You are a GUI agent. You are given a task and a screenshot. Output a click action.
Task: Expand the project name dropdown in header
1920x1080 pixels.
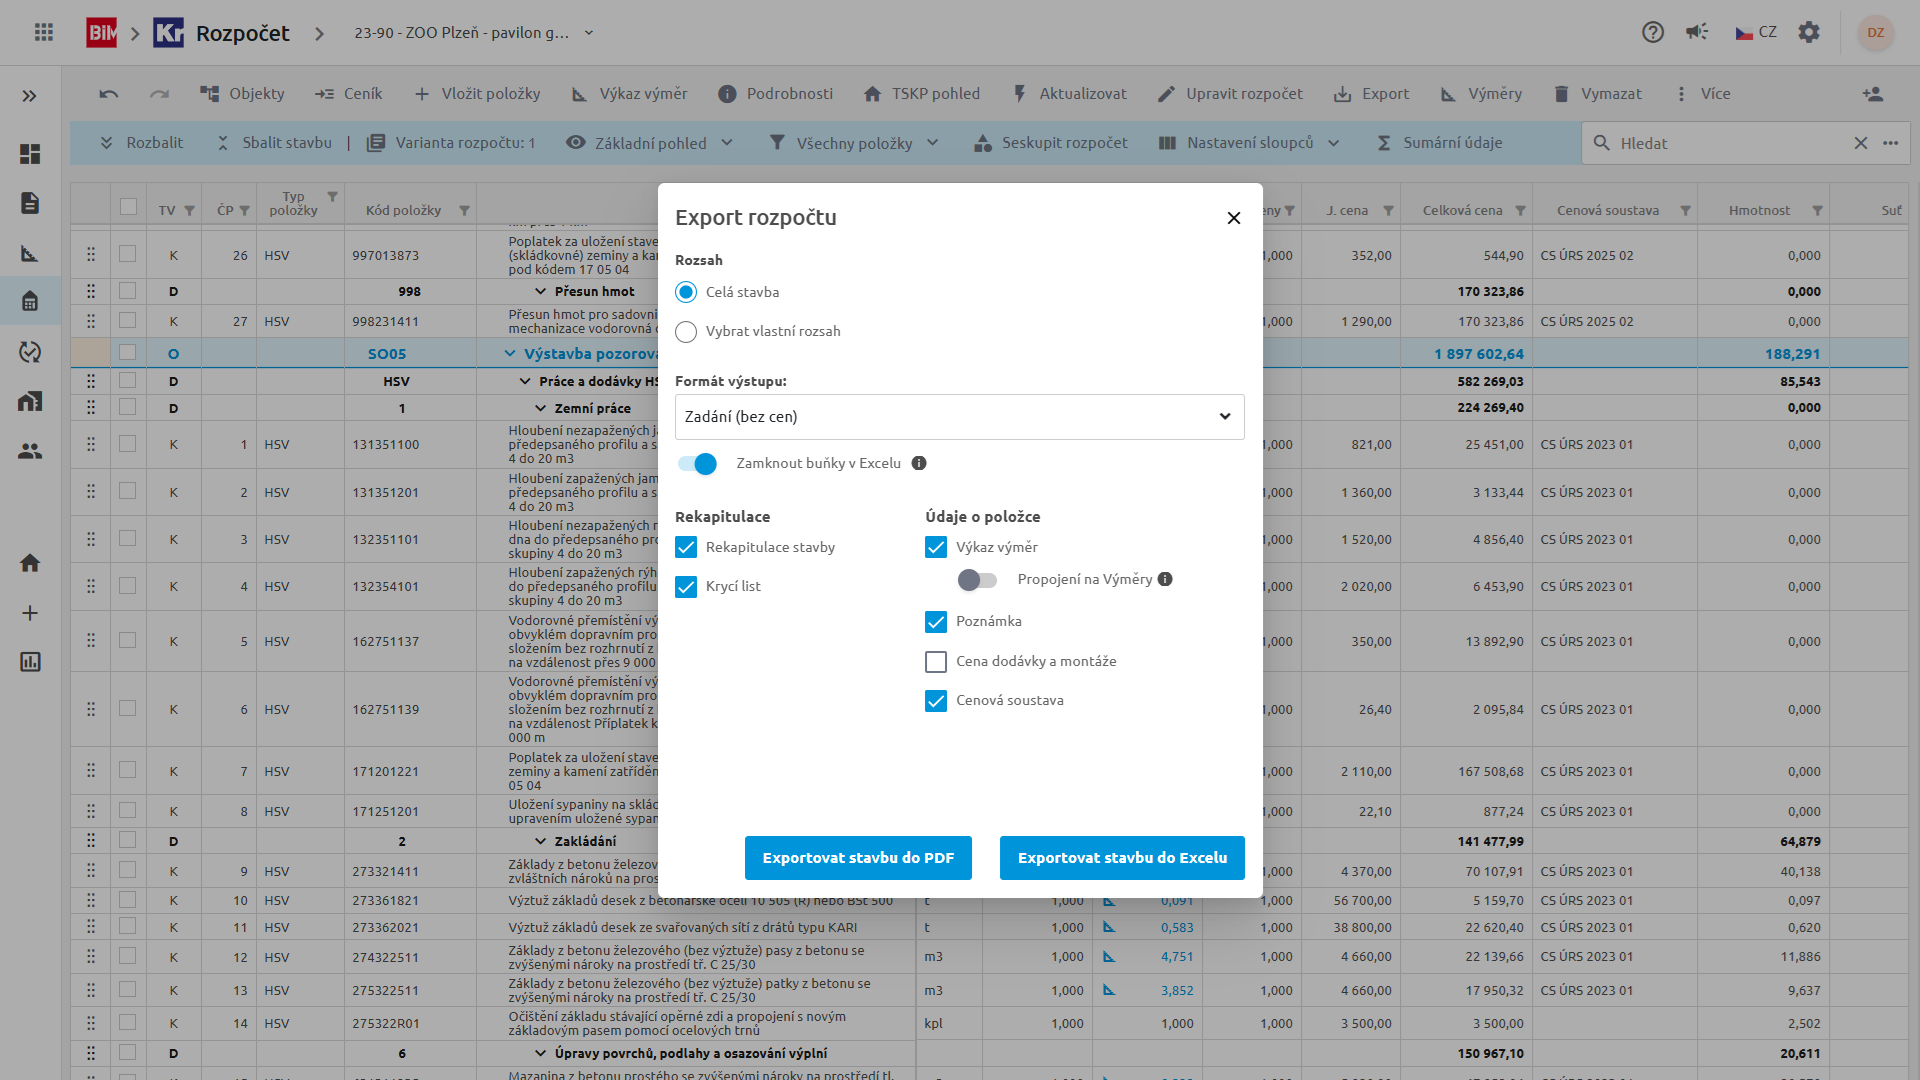(589, 33)
